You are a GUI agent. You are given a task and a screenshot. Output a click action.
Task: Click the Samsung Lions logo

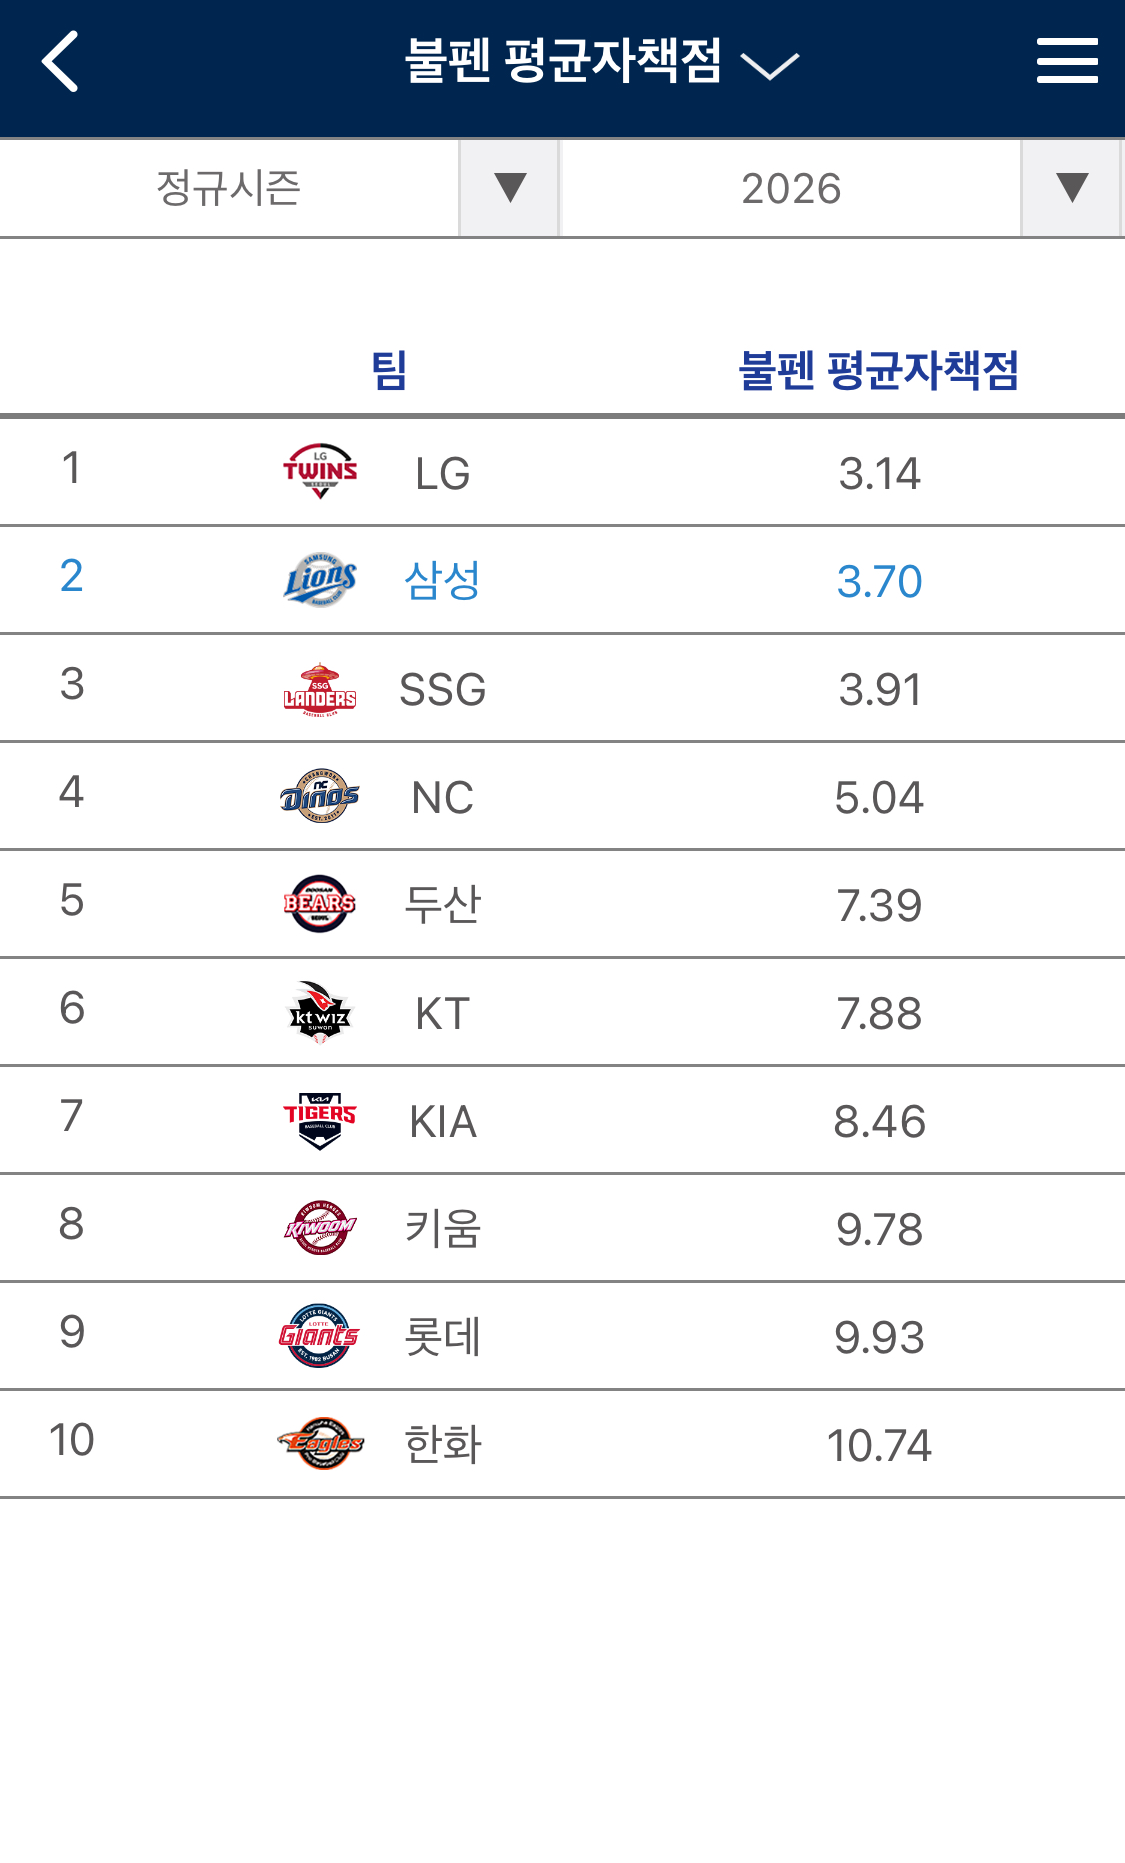(x=320, y=580)
